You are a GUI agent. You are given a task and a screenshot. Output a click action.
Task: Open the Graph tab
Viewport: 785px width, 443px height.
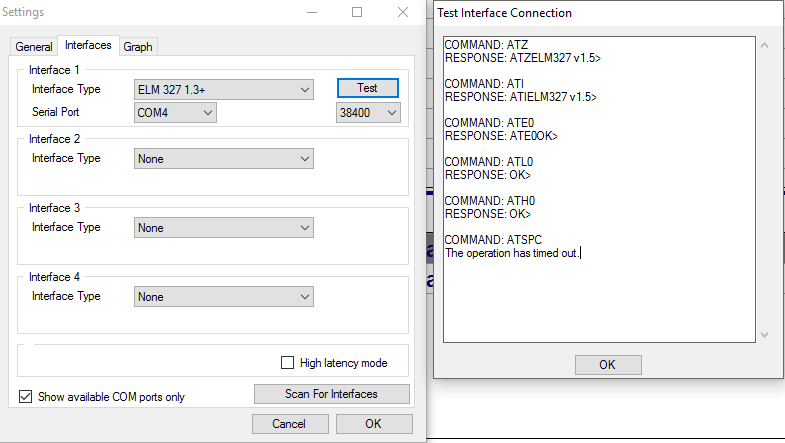pos(138,47)
